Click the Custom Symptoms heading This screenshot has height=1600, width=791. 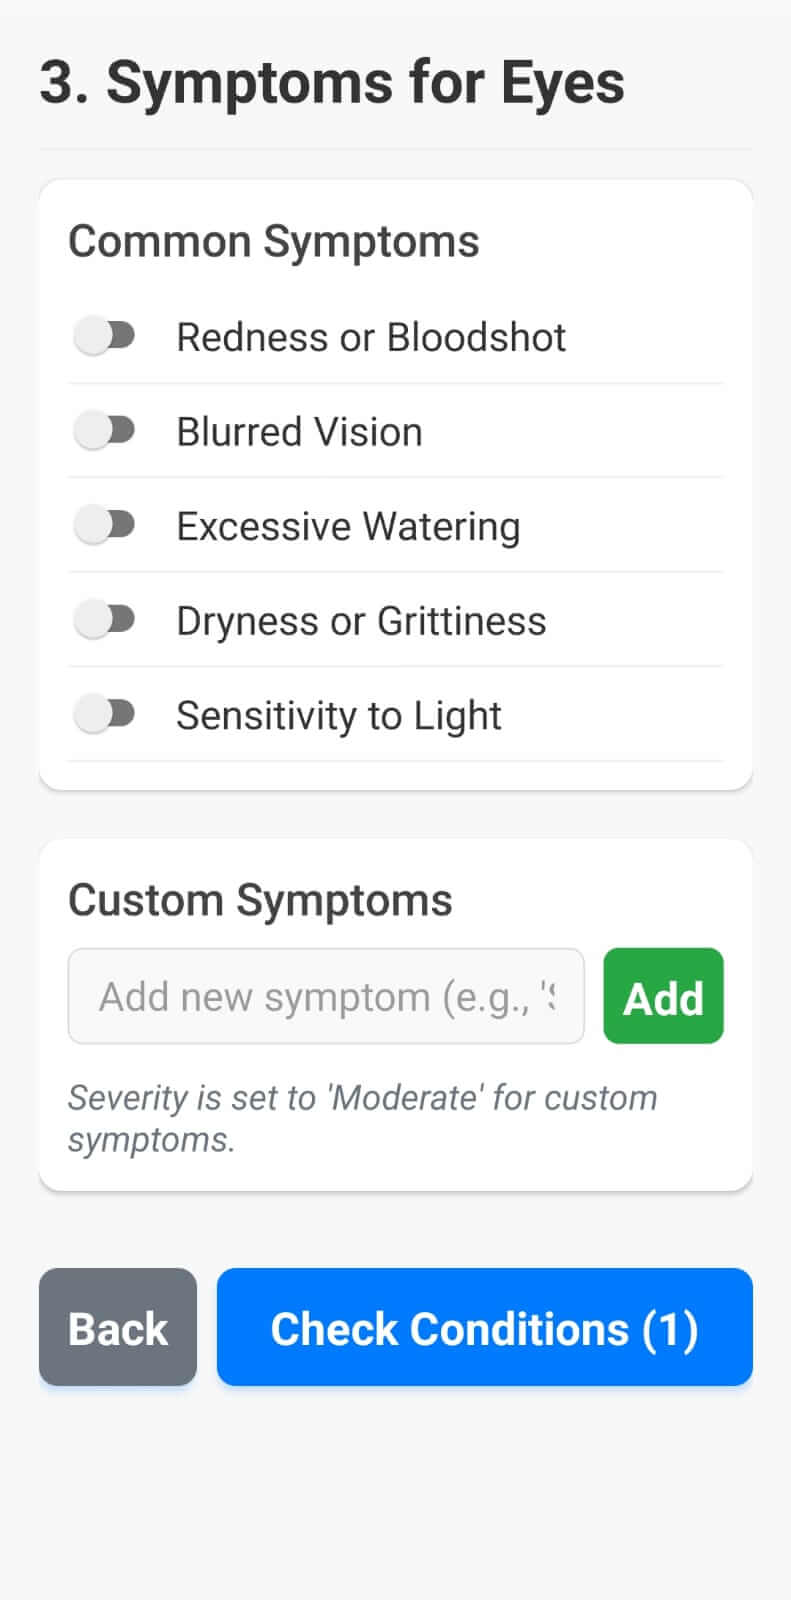coord(260,898)
